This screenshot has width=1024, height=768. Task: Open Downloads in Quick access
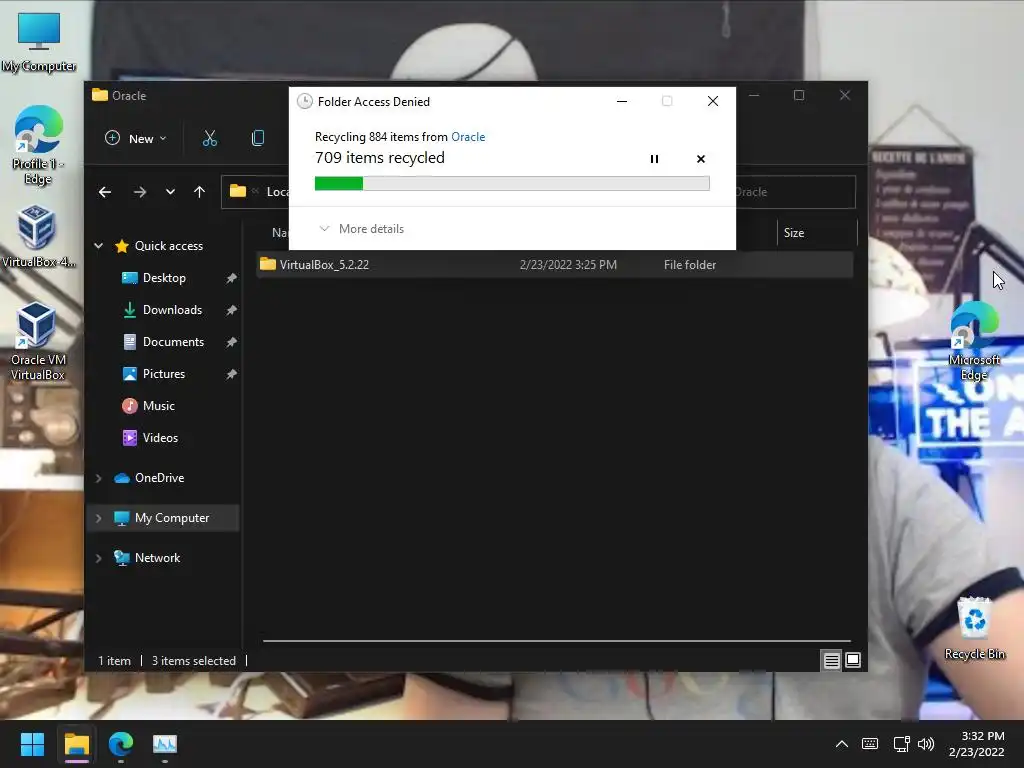click(172, 310)
